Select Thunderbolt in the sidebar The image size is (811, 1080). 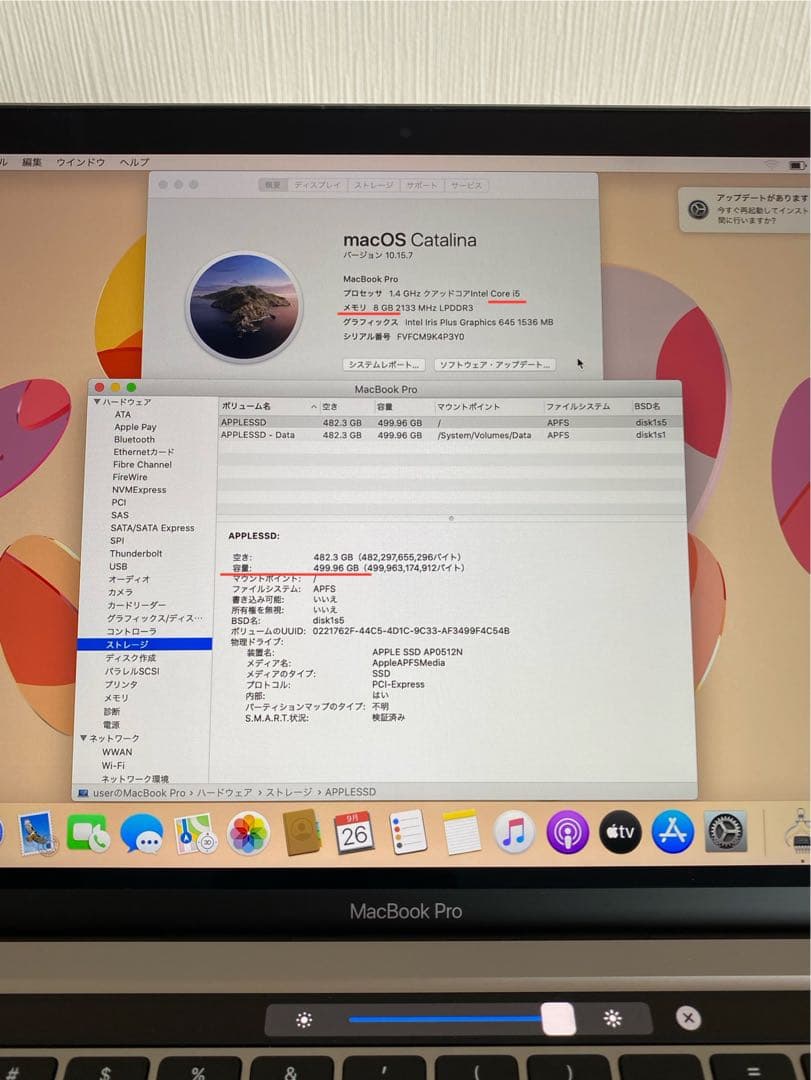point(136,553)
